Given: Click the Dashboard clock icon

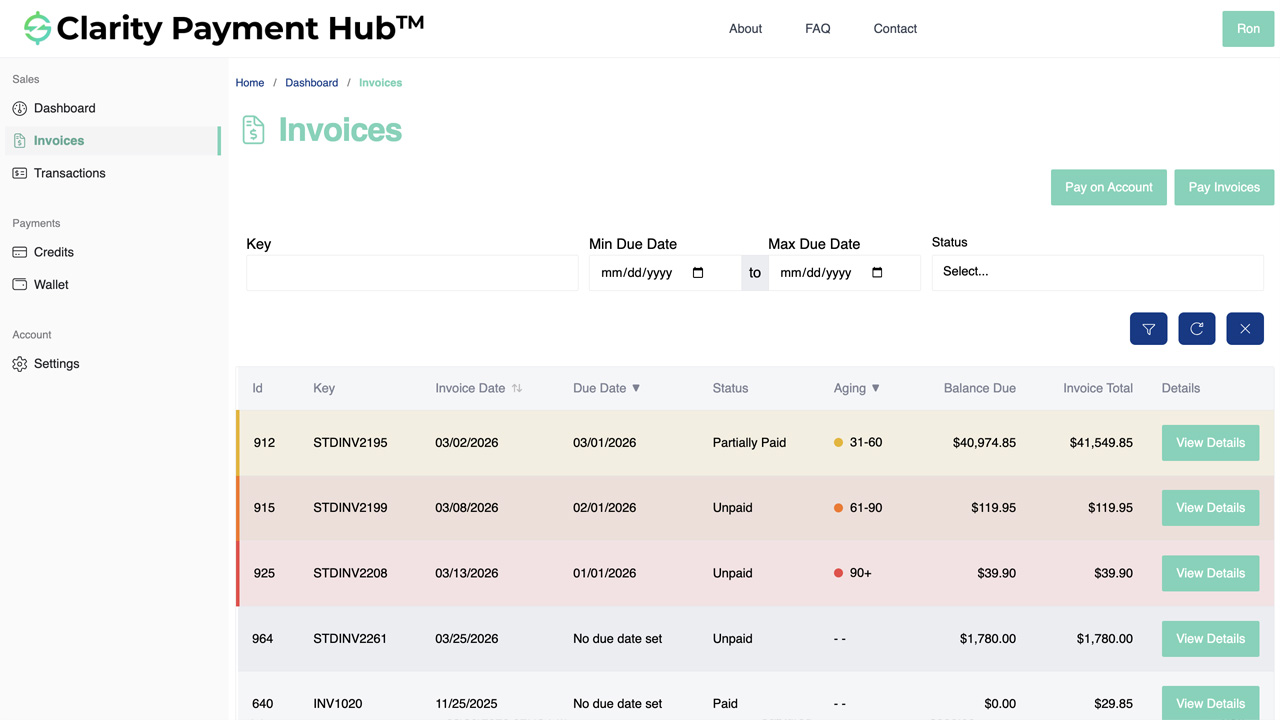Looking at the screenshot, I should [x=19, y=108].
